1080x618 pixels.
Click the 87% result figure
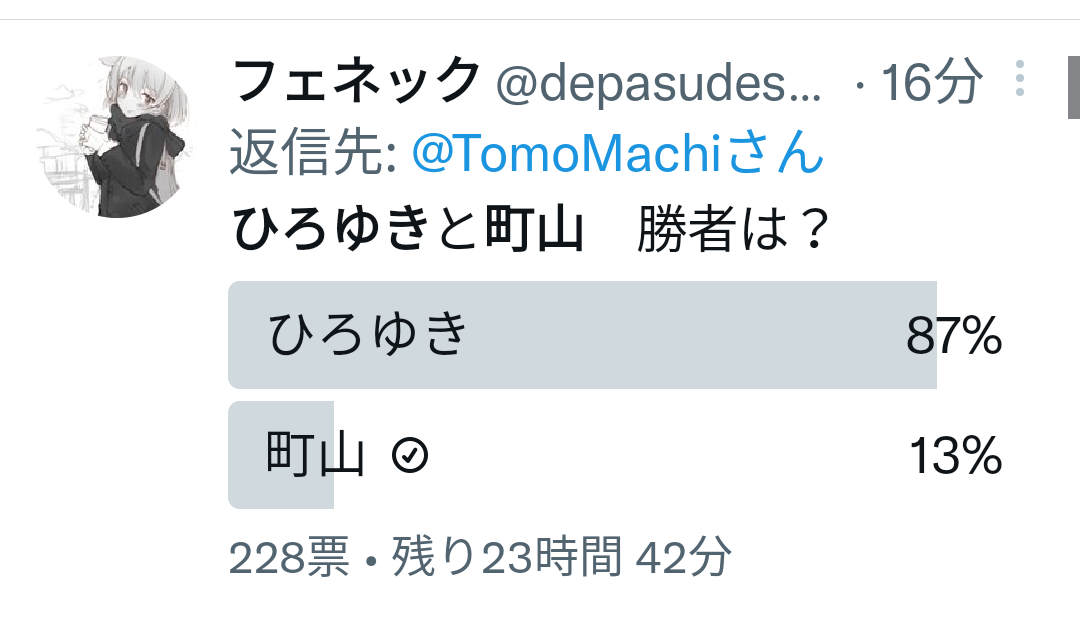[x=954, y=336]
